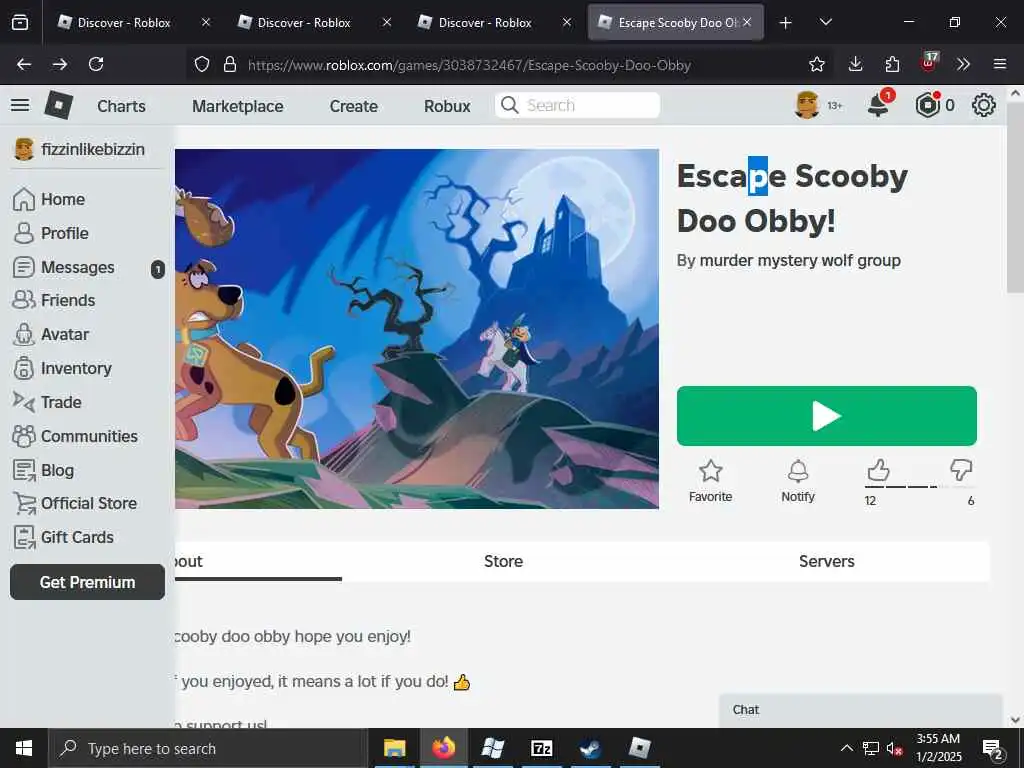The width and height of the screenshot is (1024, 768).
Task: Switch to the Servers tab
Action: tap(827, 561)
